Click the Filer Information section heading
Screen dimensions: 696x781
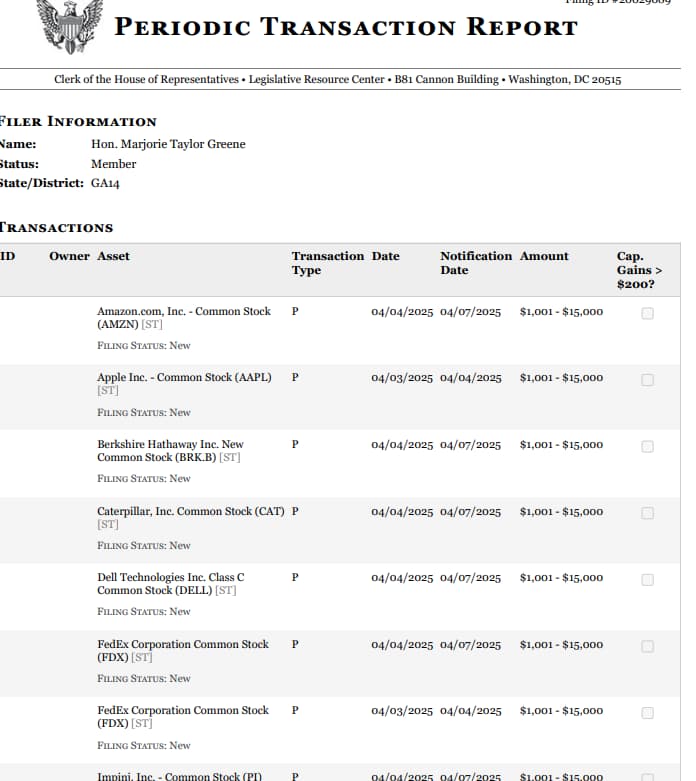[78, 122]
